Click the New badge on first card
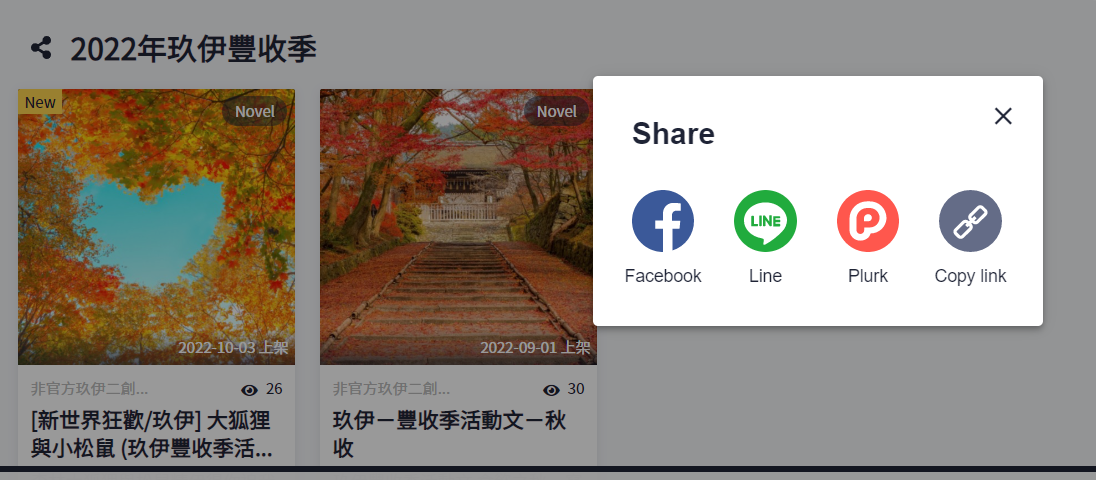The image size is (1096, 480). pyautogui.click(x=40, y=102)
